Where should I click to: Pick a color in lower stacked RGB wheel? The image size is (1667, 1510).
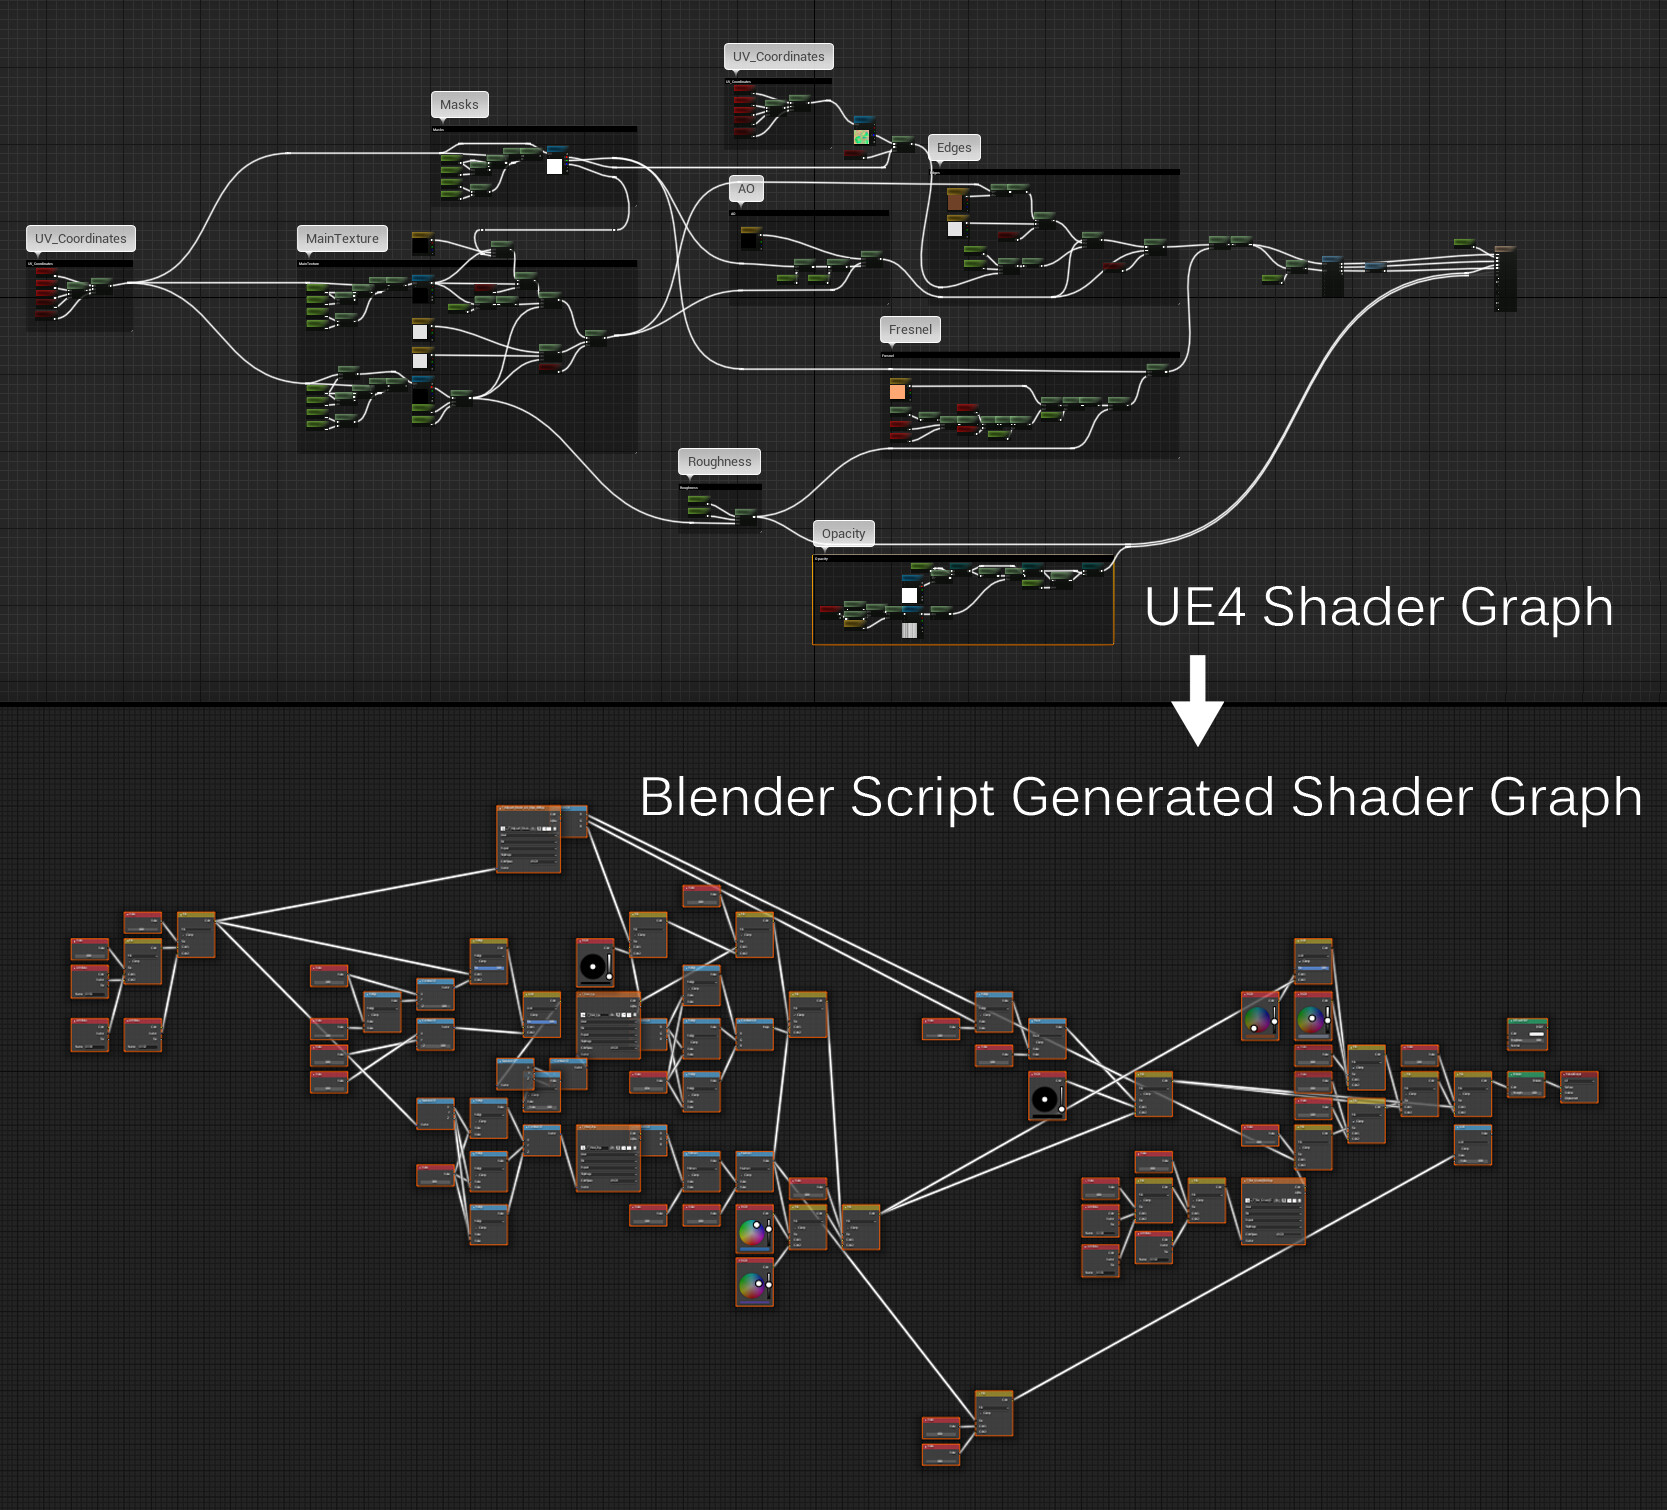click(751, 1286)
